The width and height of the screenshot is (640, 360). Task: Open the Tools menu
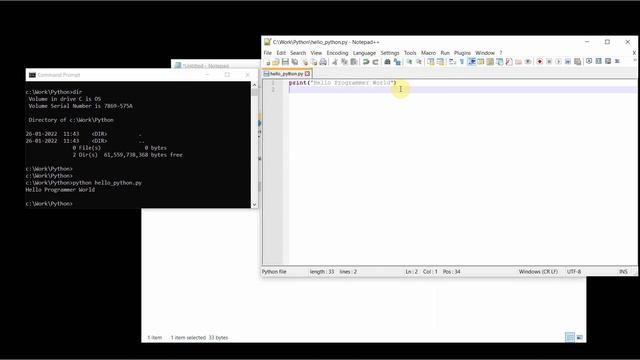410,53
